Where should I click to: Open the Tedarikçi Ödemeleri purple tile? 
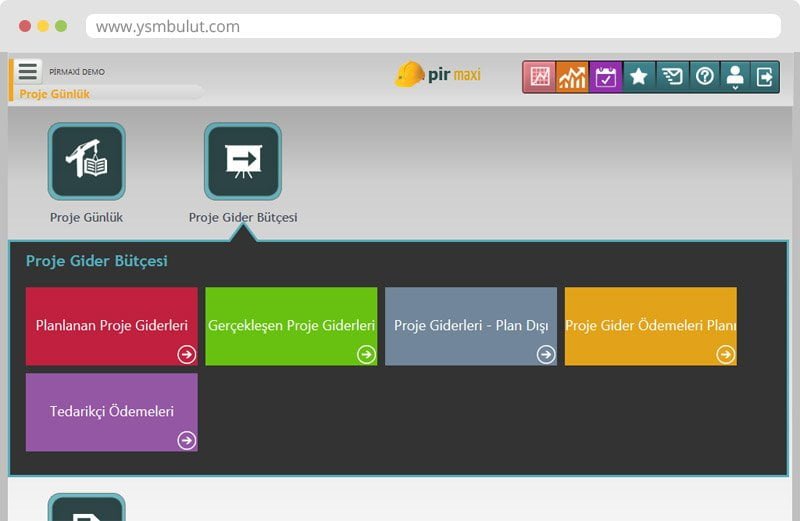click(112, 412)
